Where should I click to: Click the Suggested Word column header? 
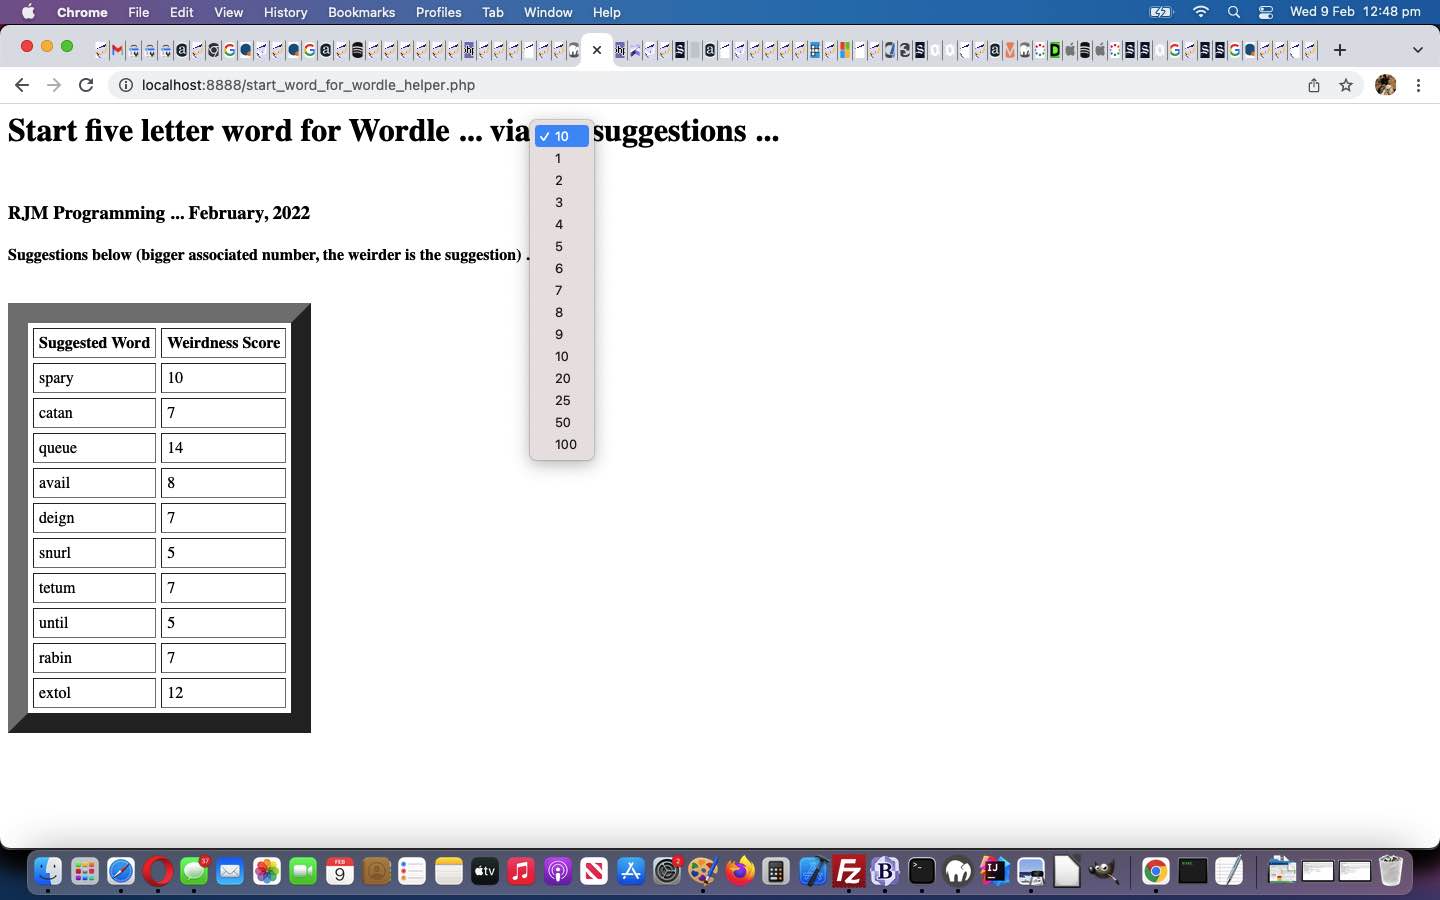(x=94, y=343)
